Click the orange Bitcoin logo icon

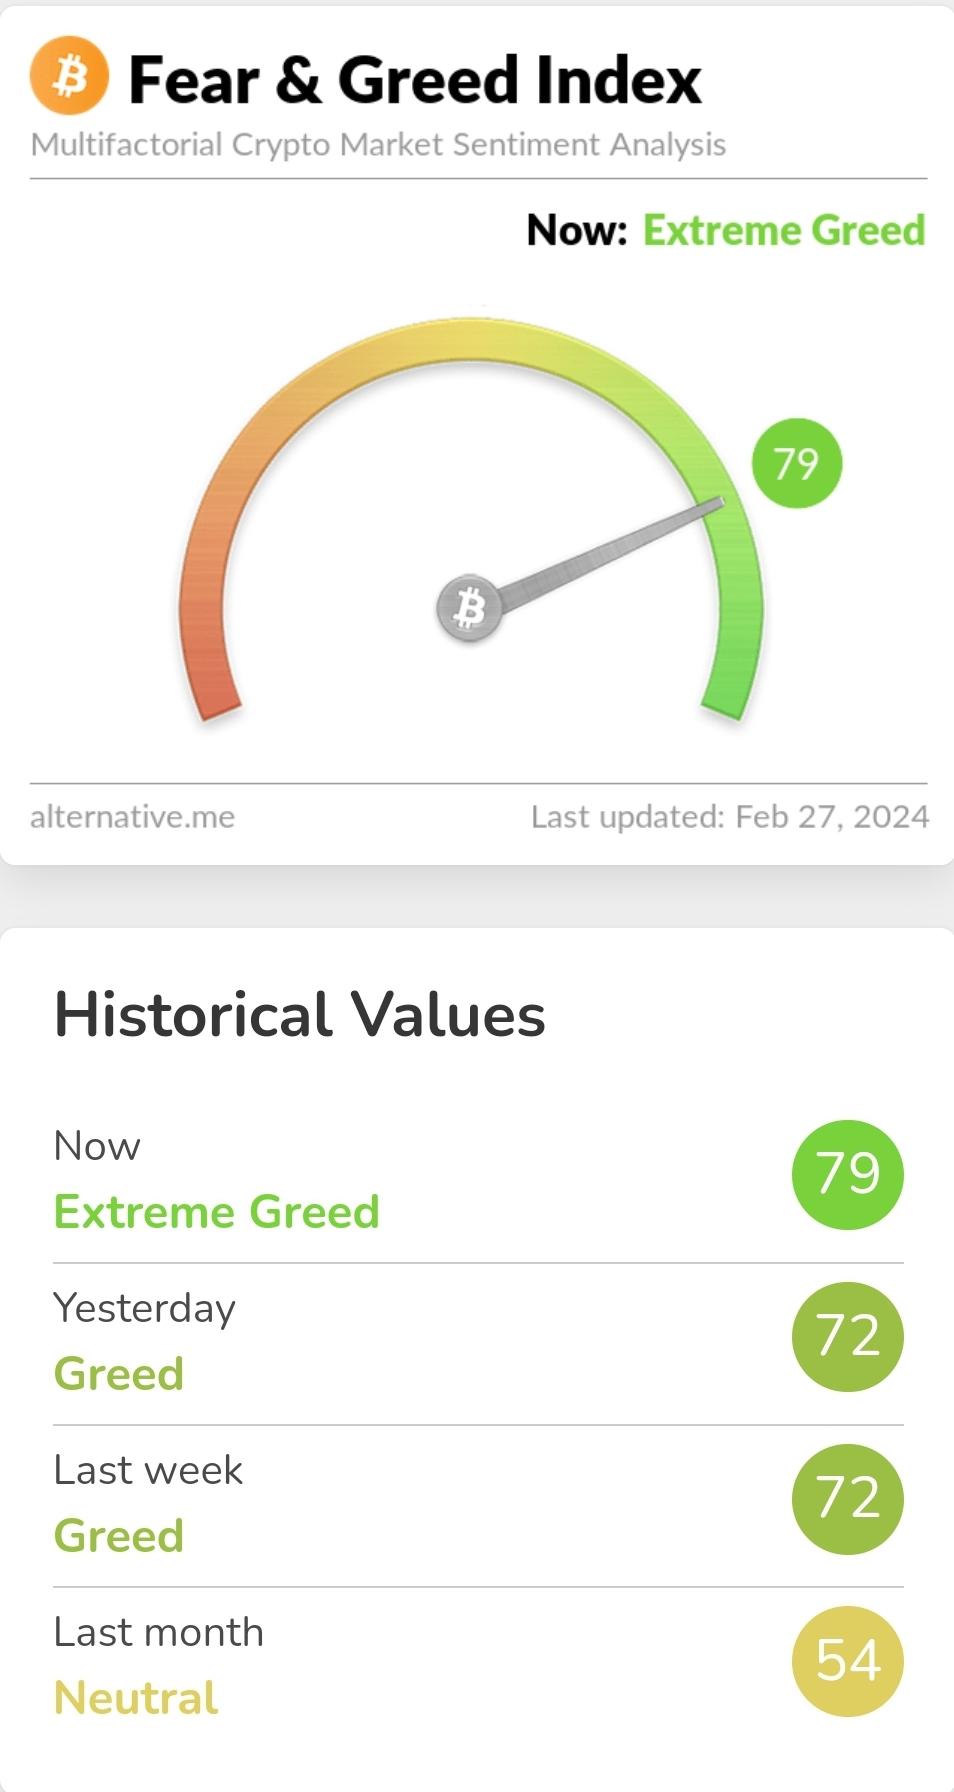69,76
